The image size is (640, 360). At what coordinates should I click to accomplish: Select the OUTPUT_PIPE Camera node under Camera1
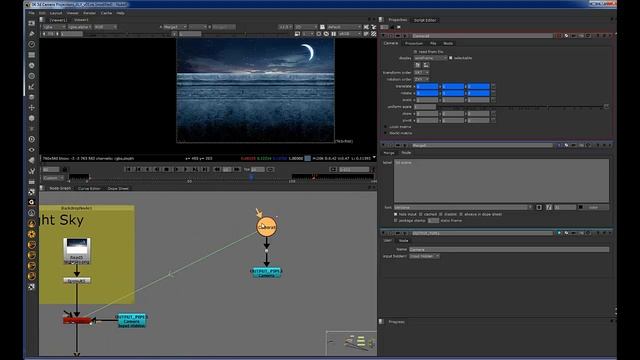point(267,273)
